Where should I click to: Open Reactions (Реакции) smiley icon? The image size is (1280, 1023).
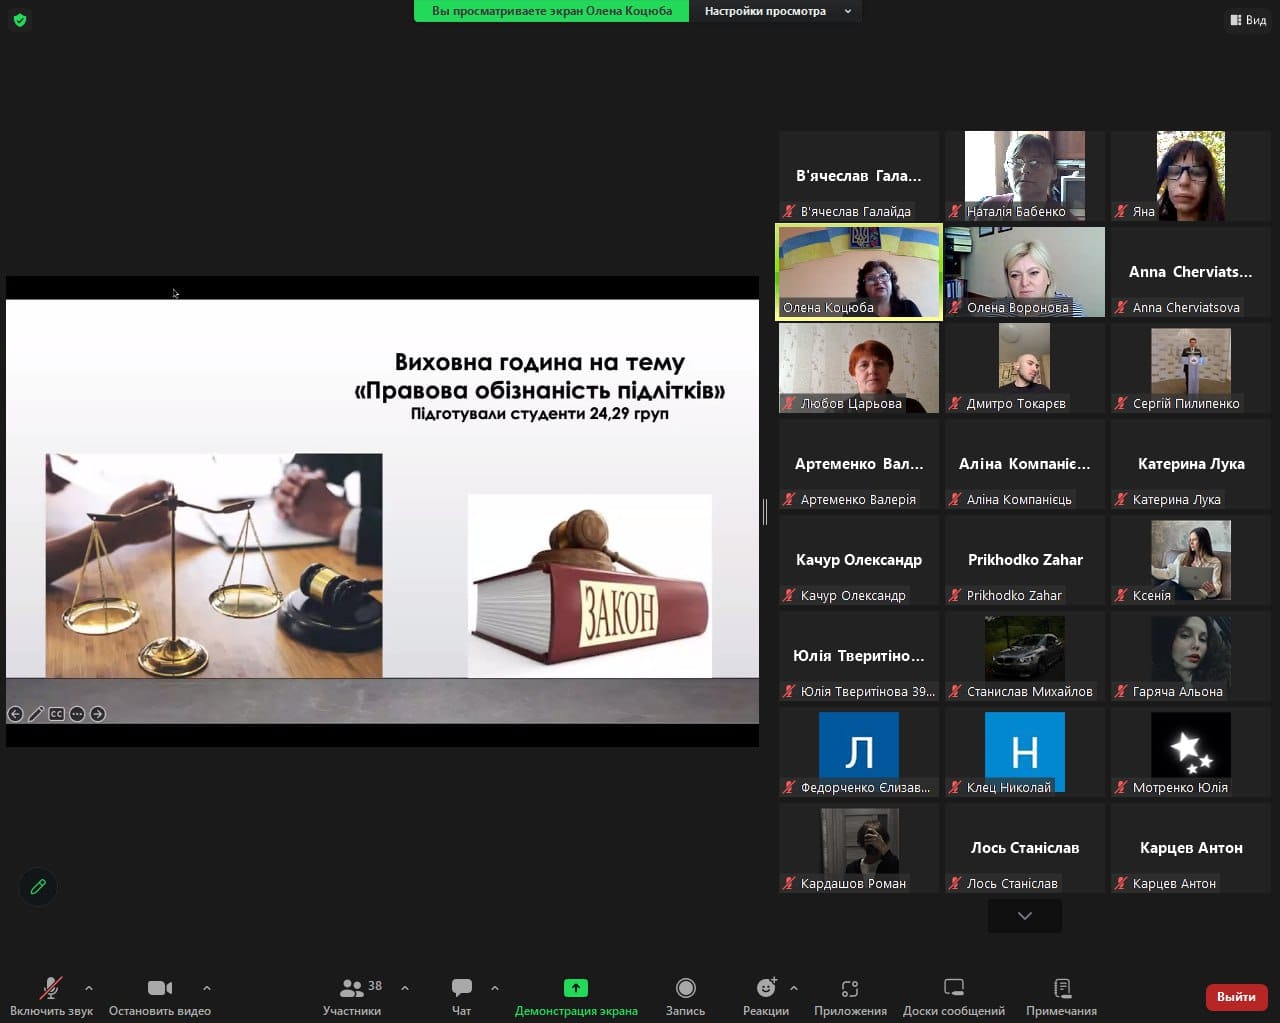click(766, 988)
